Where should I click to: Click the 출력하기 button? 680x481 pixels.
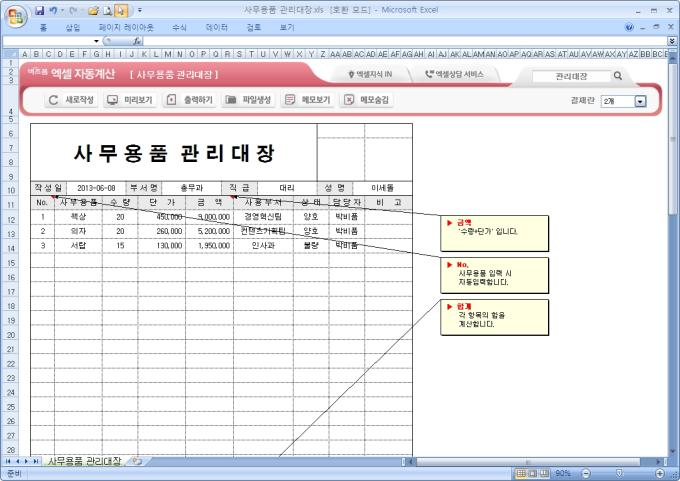point(189,100)
